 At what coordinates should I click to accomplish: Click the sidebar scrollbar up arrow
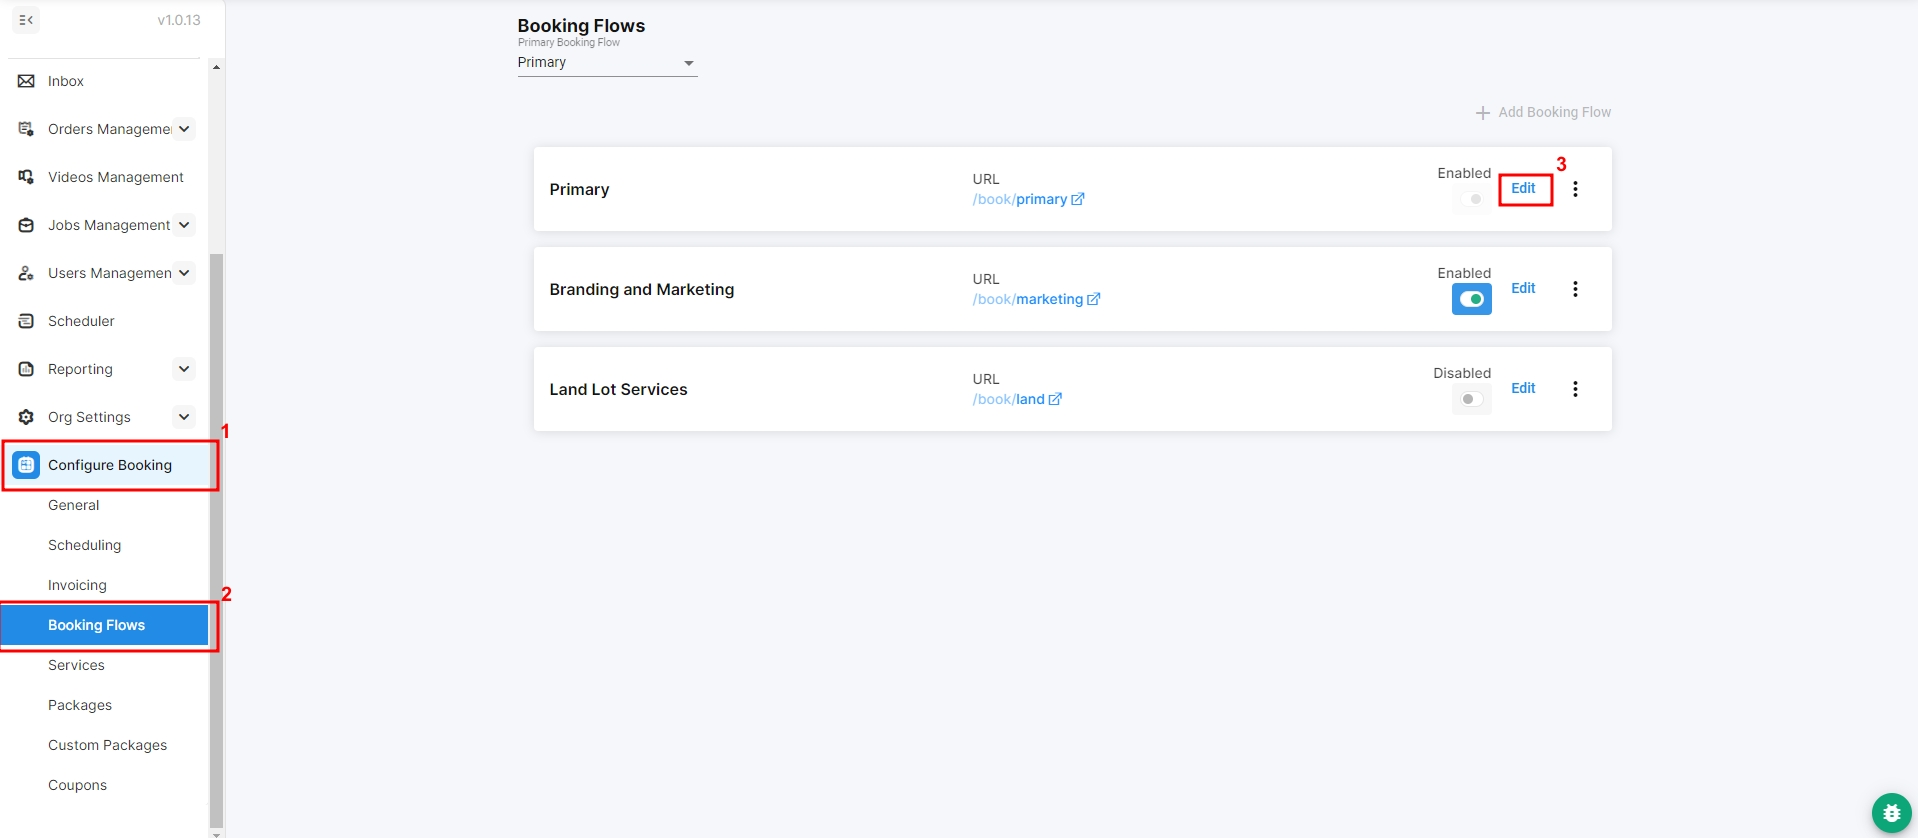[216, 67]
